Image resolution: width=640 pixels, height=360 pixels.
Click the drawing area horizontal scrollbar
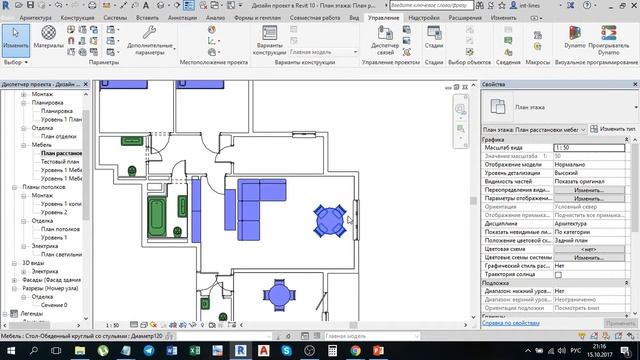point(353,325)
